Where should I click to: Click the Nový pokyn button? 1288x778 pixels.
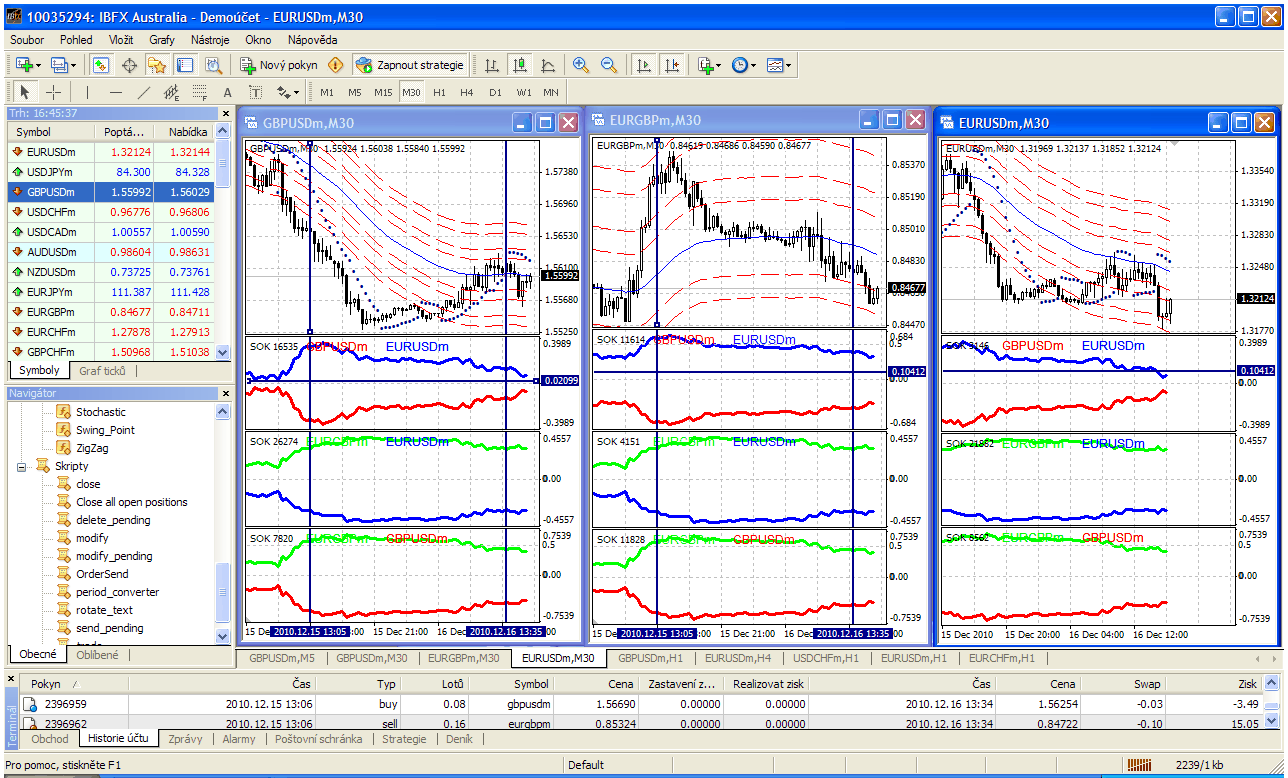[x=278, y=65]
